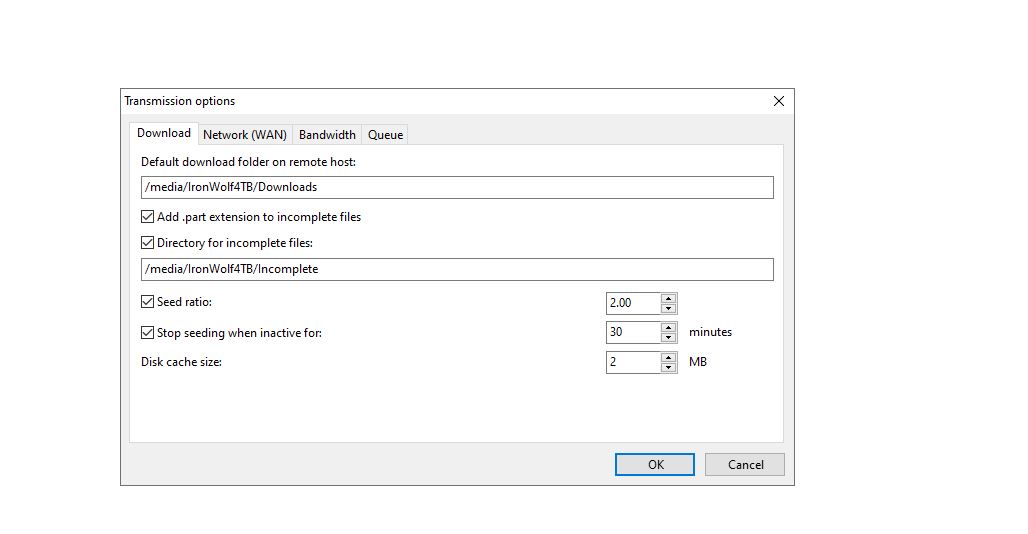Switch to the Download tab

coord(164,133)
